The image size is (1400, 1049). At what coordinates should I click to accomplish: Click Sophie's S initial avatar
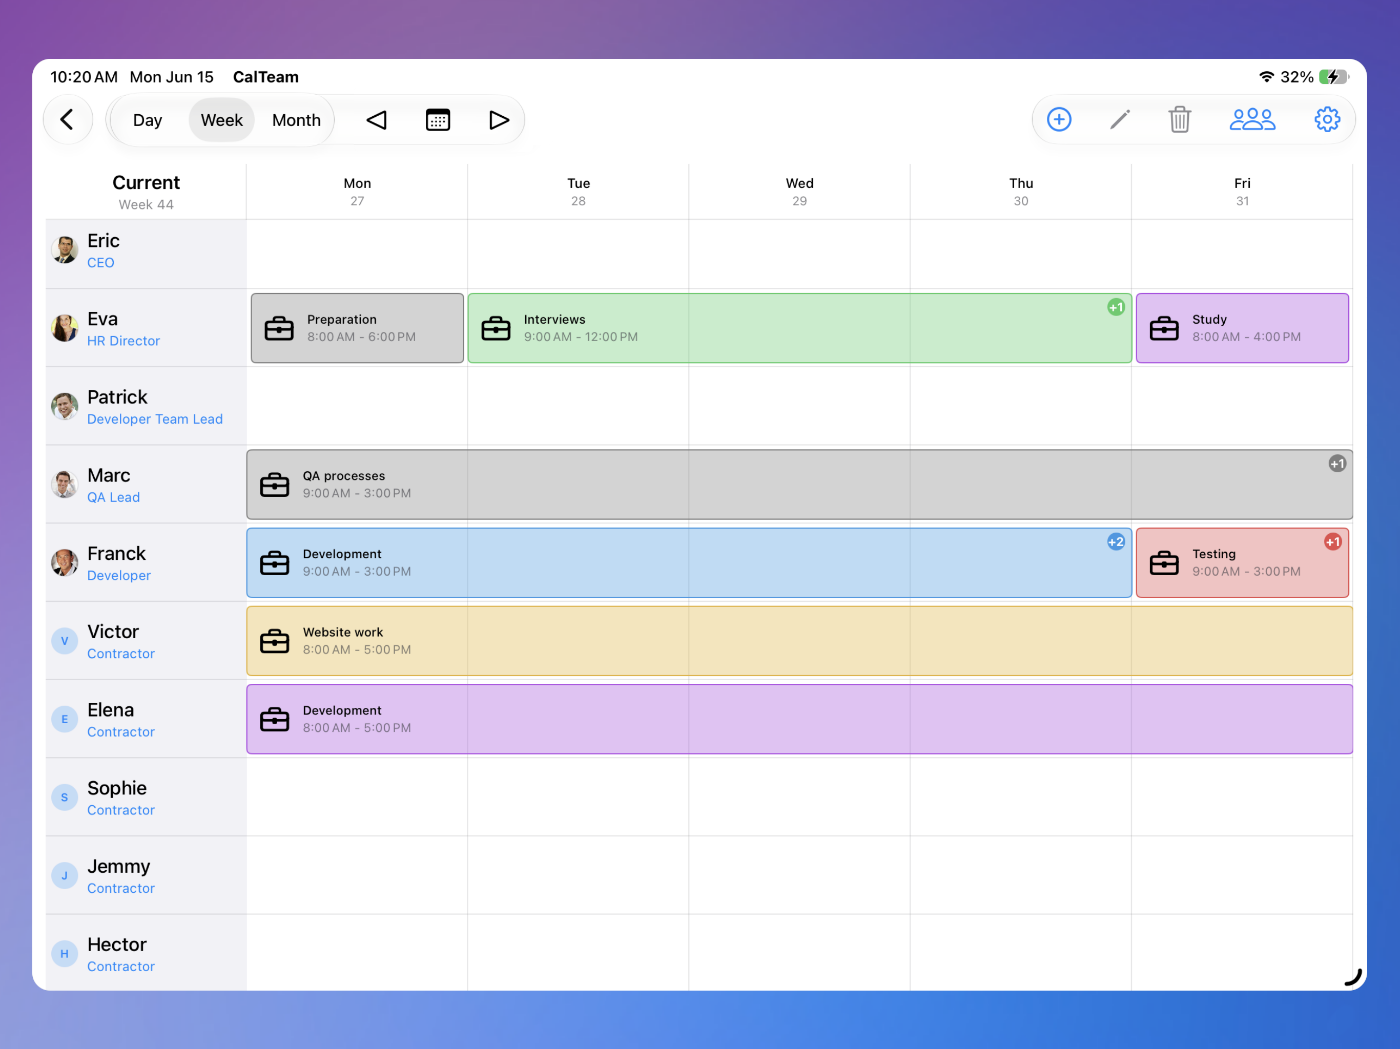65,797
